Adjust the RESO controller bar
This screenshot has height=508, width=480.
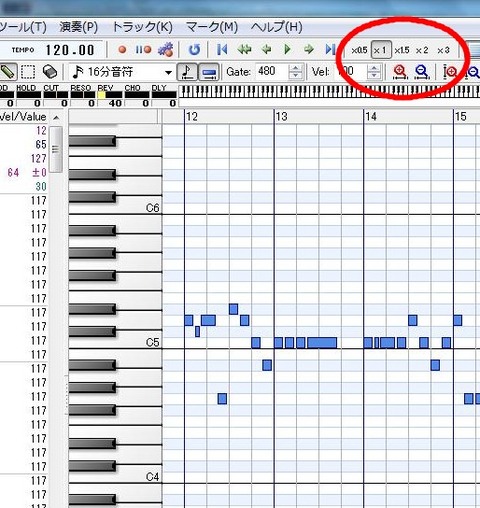point(83,95)
